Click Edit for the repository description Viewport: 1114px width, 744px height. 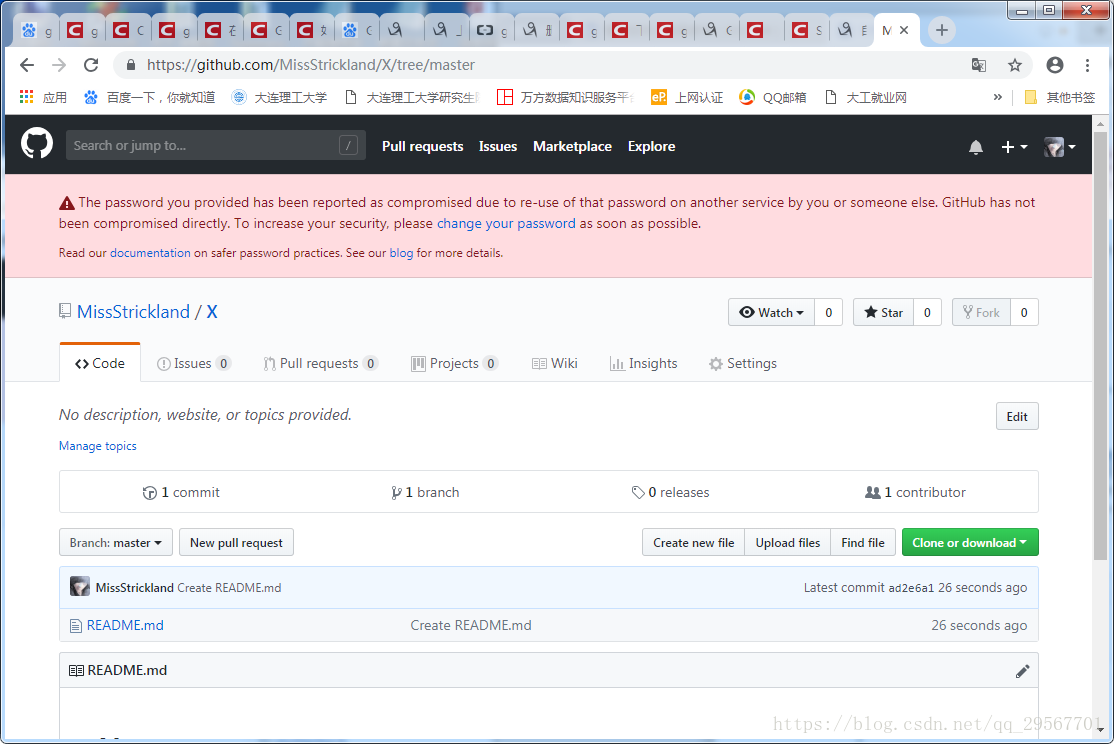pyautogui.click(x=1017, y=416)
